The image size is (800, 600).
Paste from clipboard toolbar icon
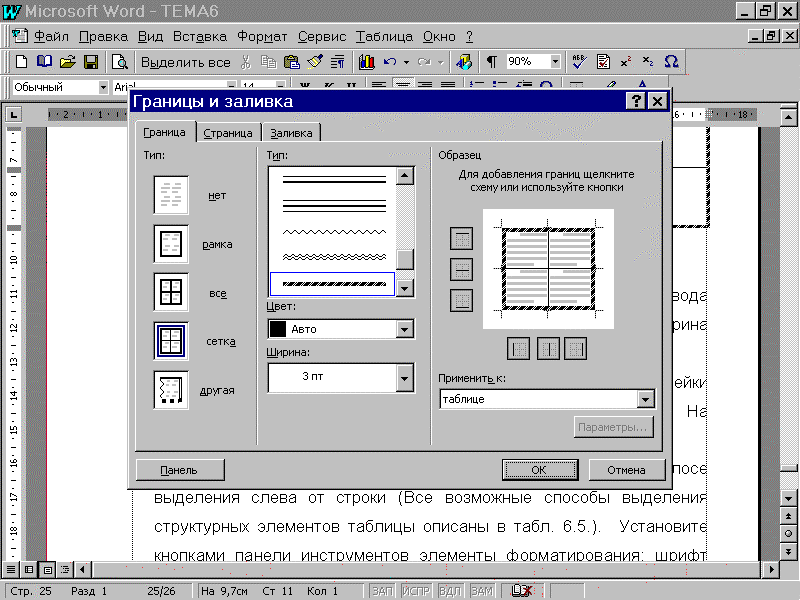coord(291,62)
